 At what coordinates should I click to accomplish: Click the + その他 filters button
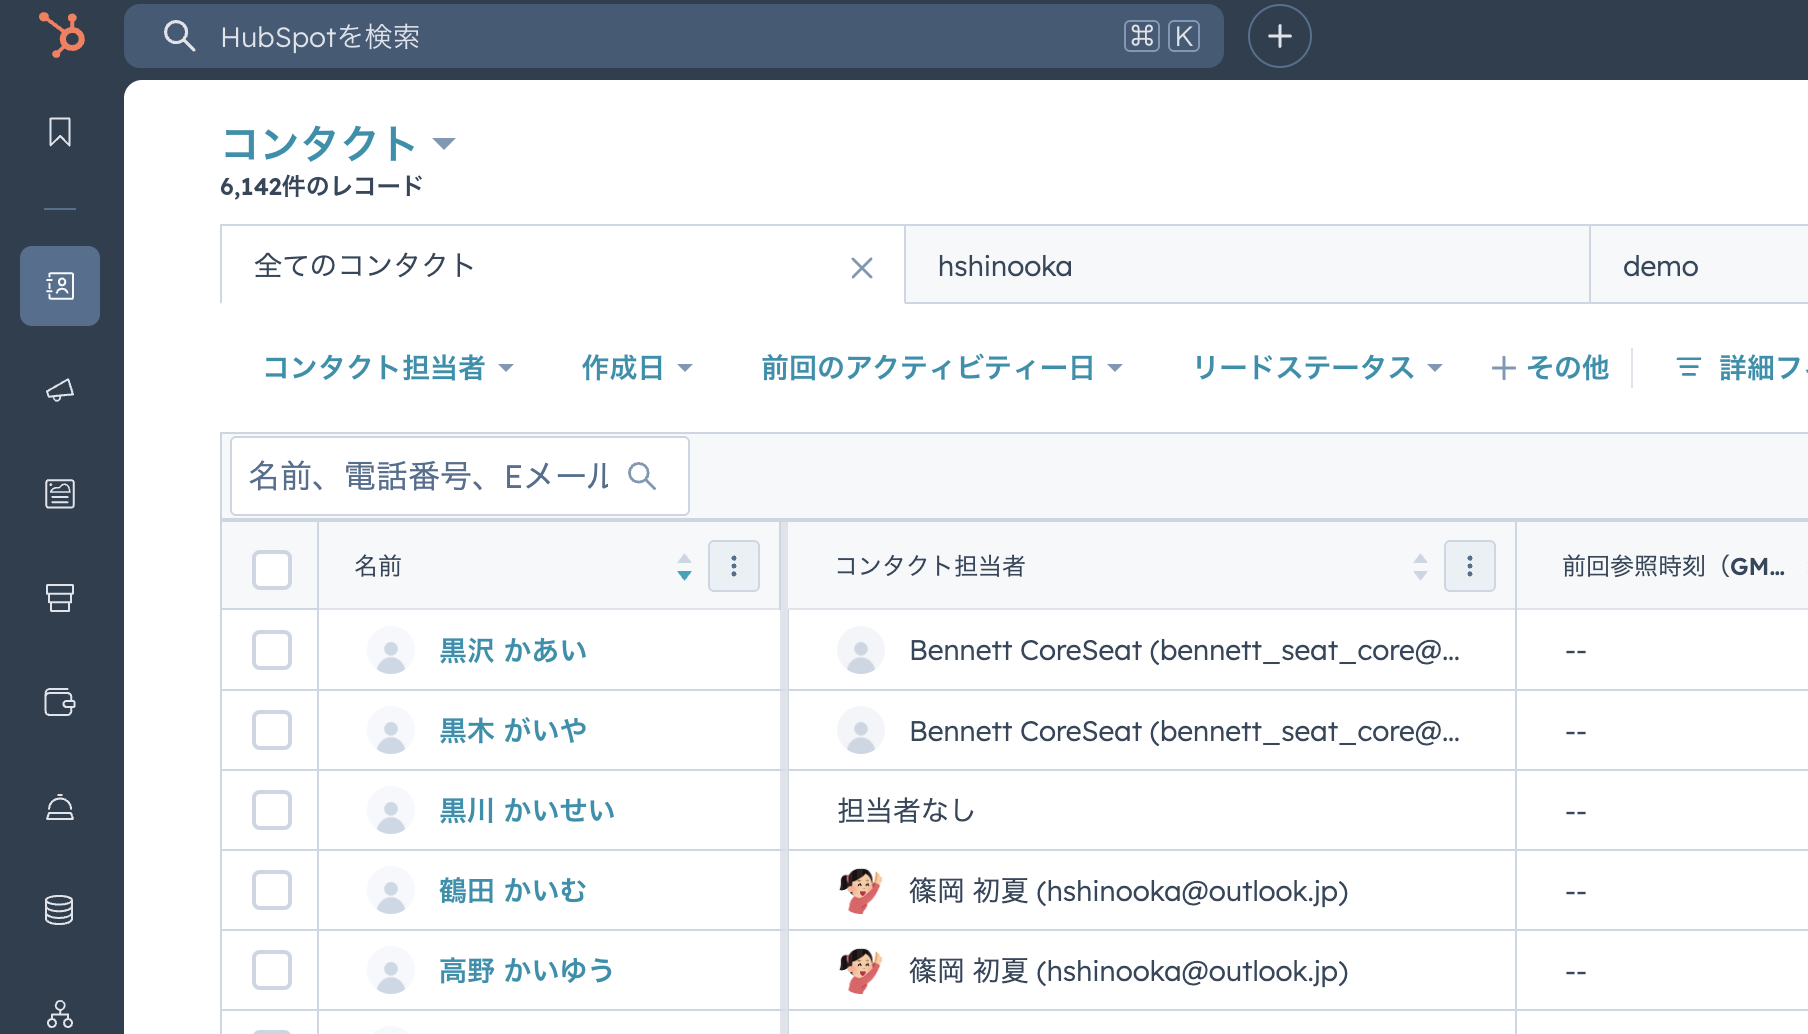(x=1550, y=367)
